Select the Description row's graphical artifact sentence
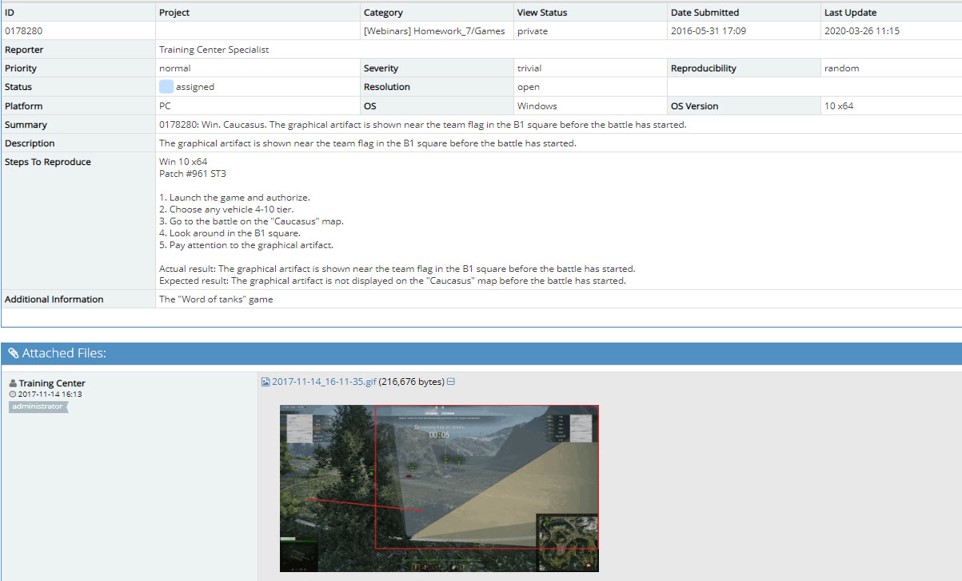Viewport: 962px width, 581px height. (x=367, y=143)
